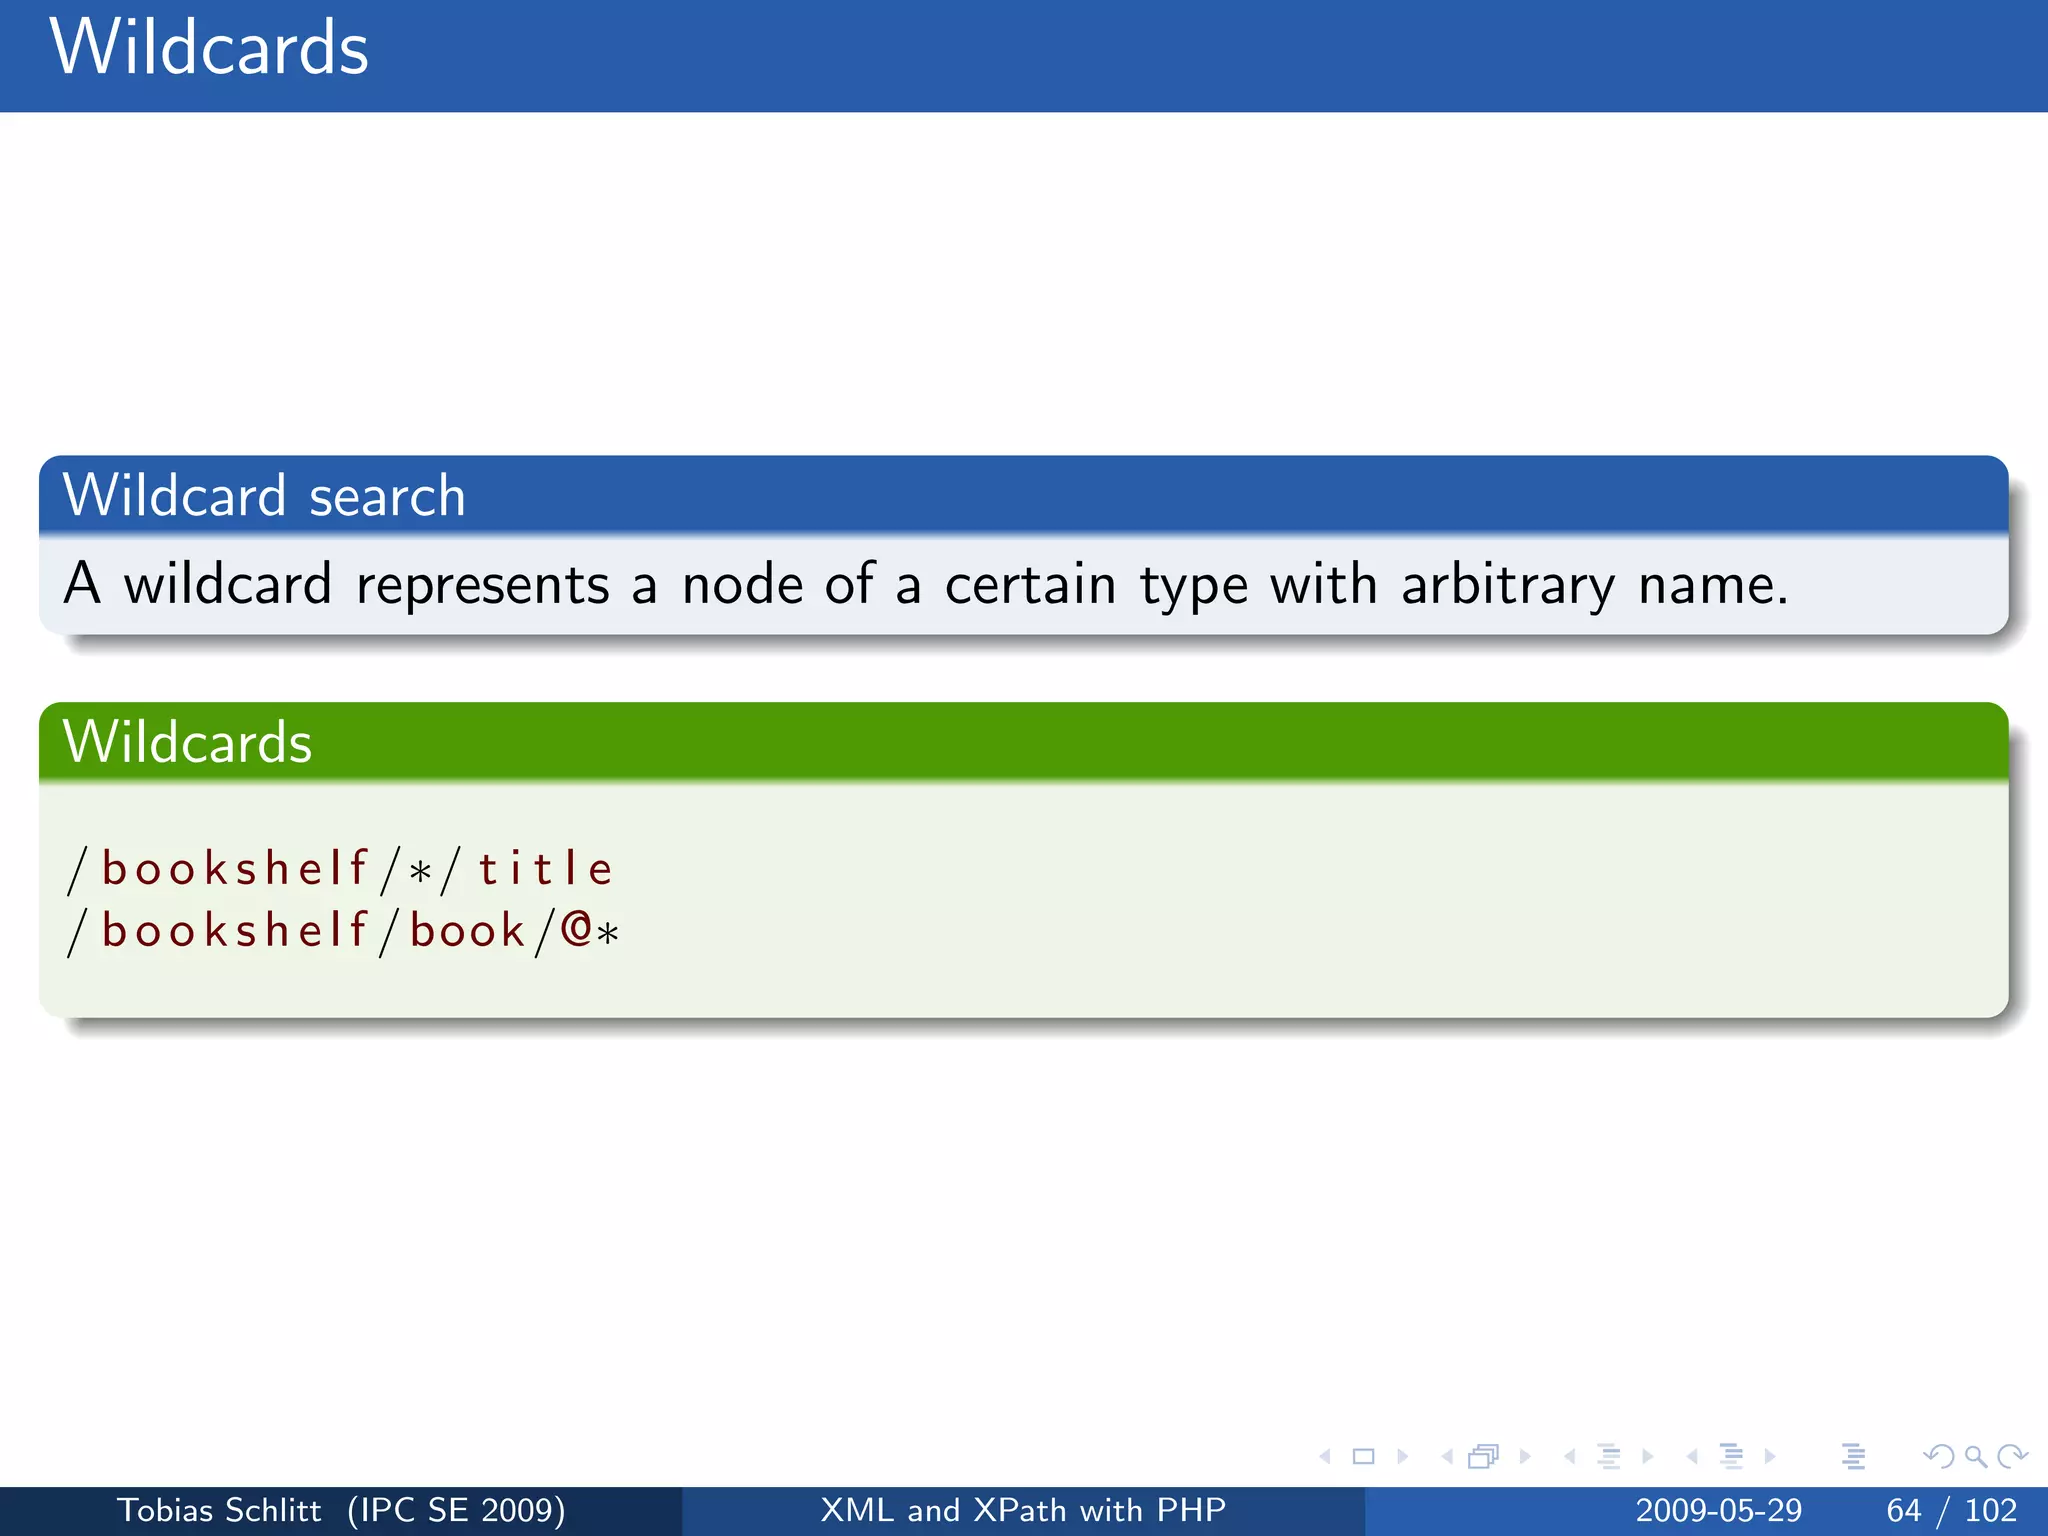Click the presentation outline icon

tap(1853, 1457)
